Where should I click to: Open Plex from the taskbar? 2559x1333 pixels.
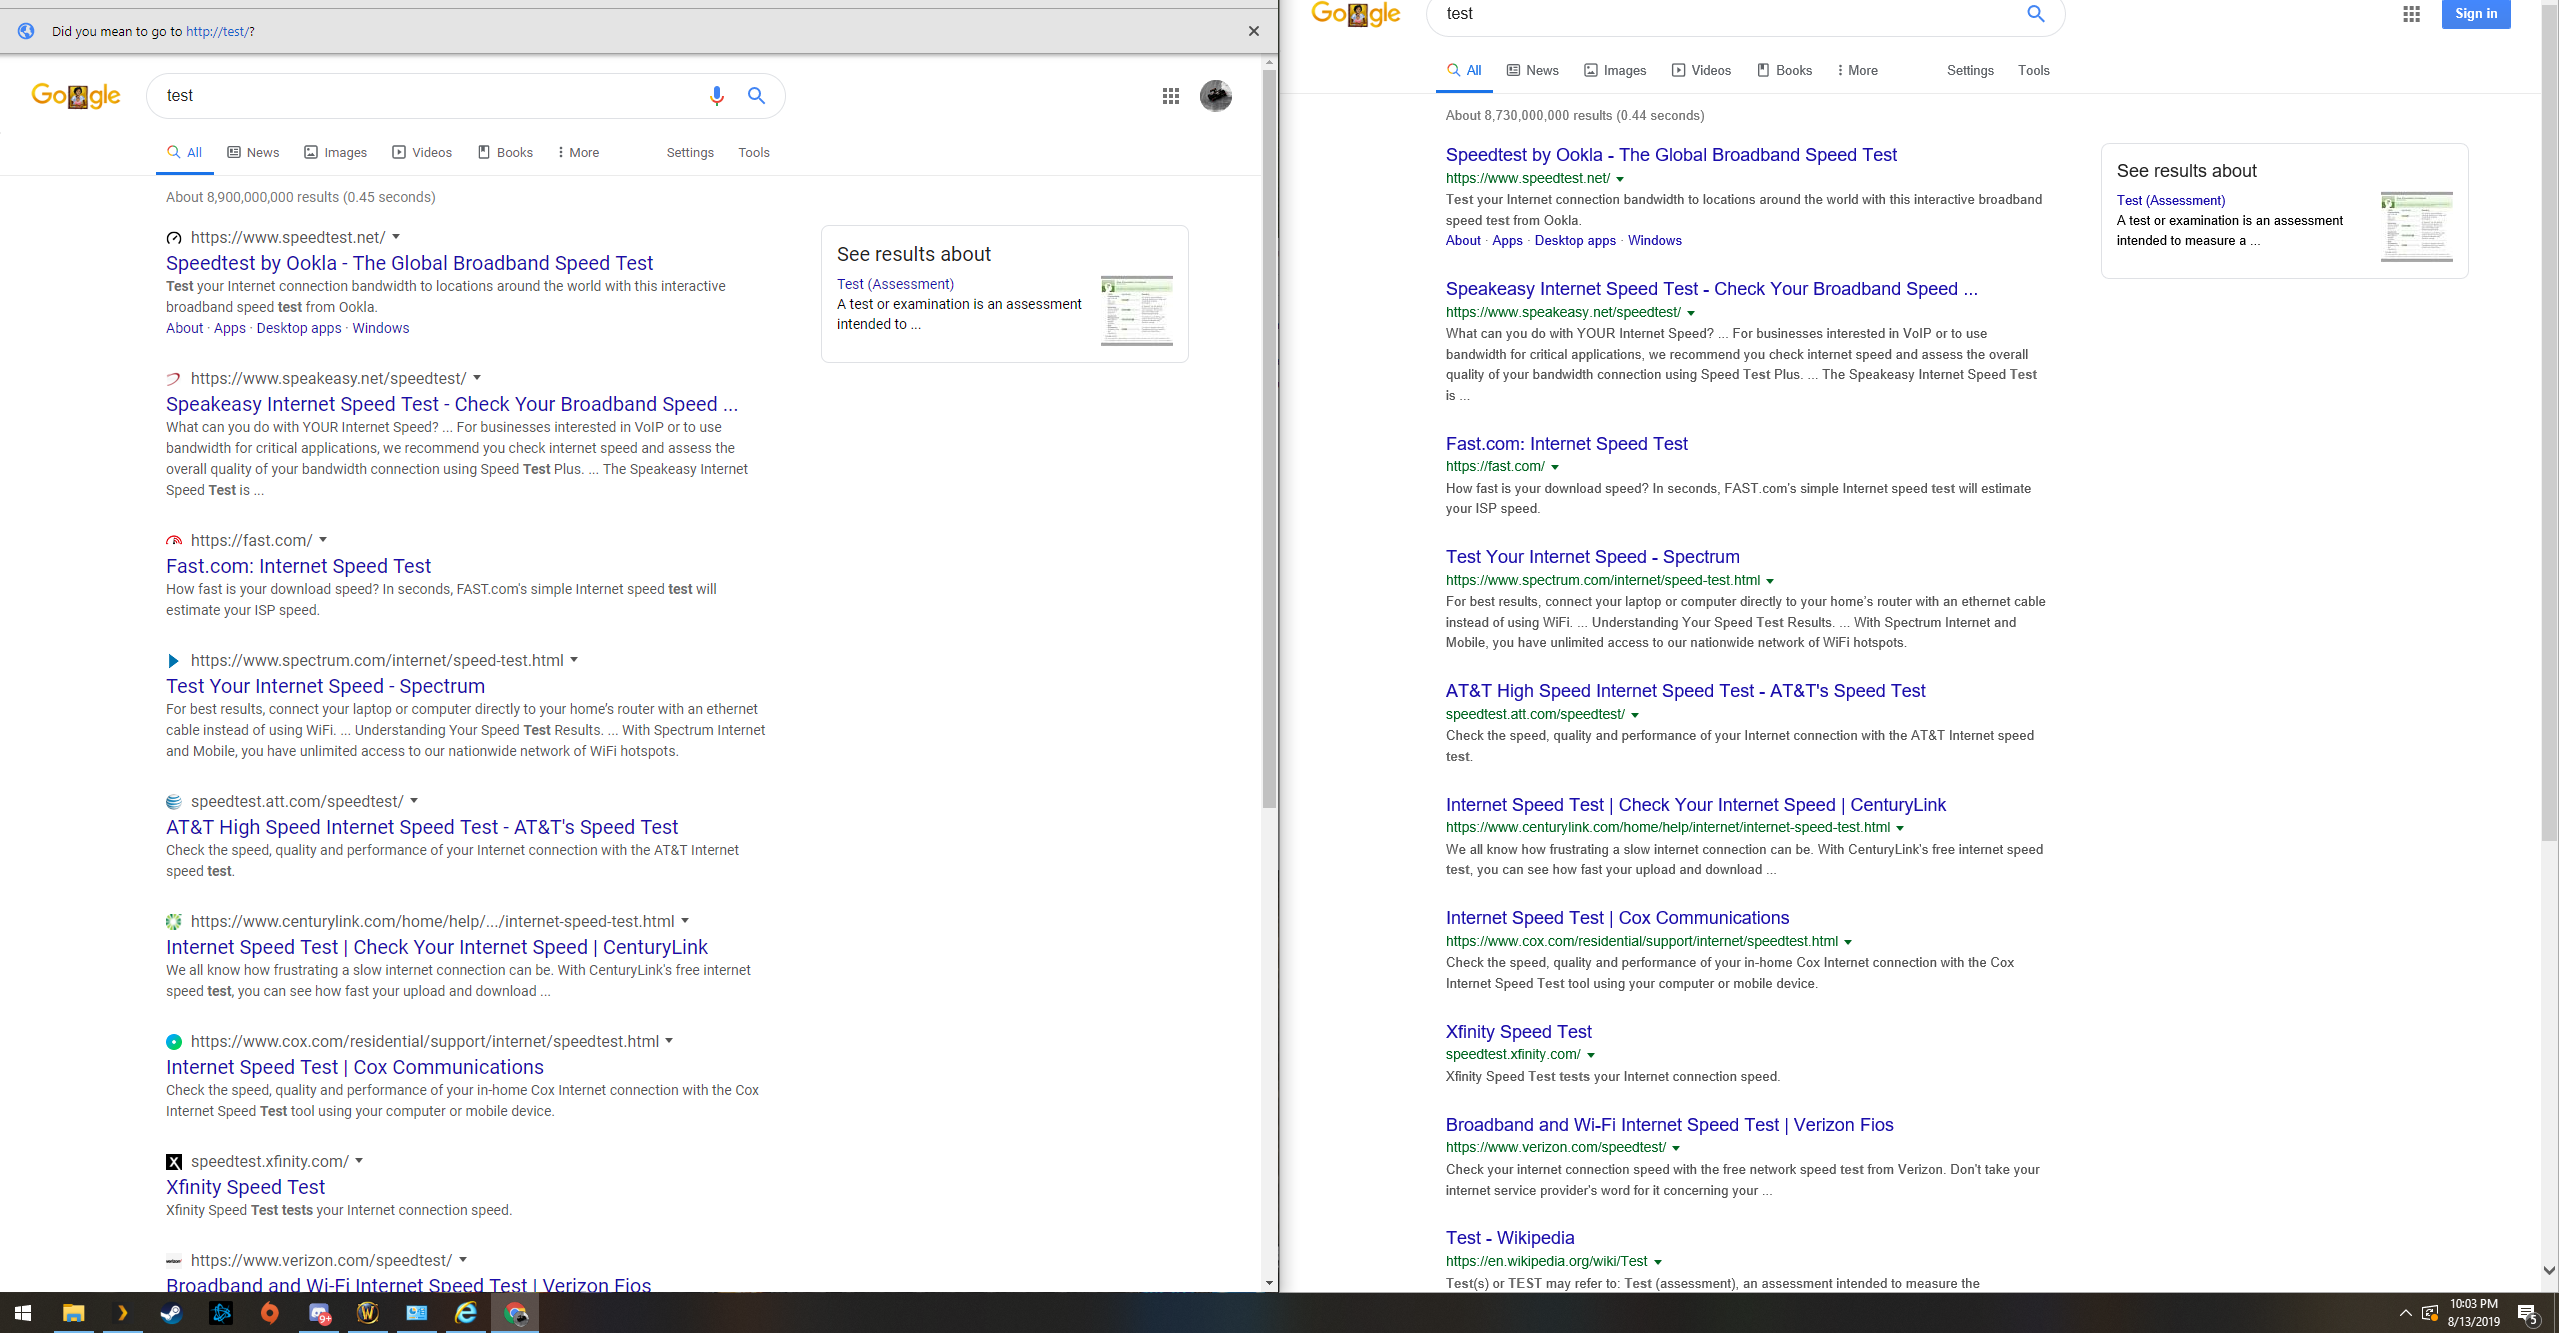pos(122,1313)
